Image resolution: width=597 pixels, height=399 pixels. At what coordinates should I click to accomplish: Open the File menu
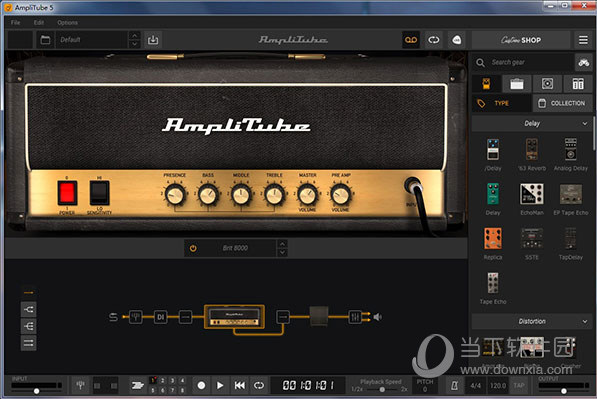[x=16, y=22]
